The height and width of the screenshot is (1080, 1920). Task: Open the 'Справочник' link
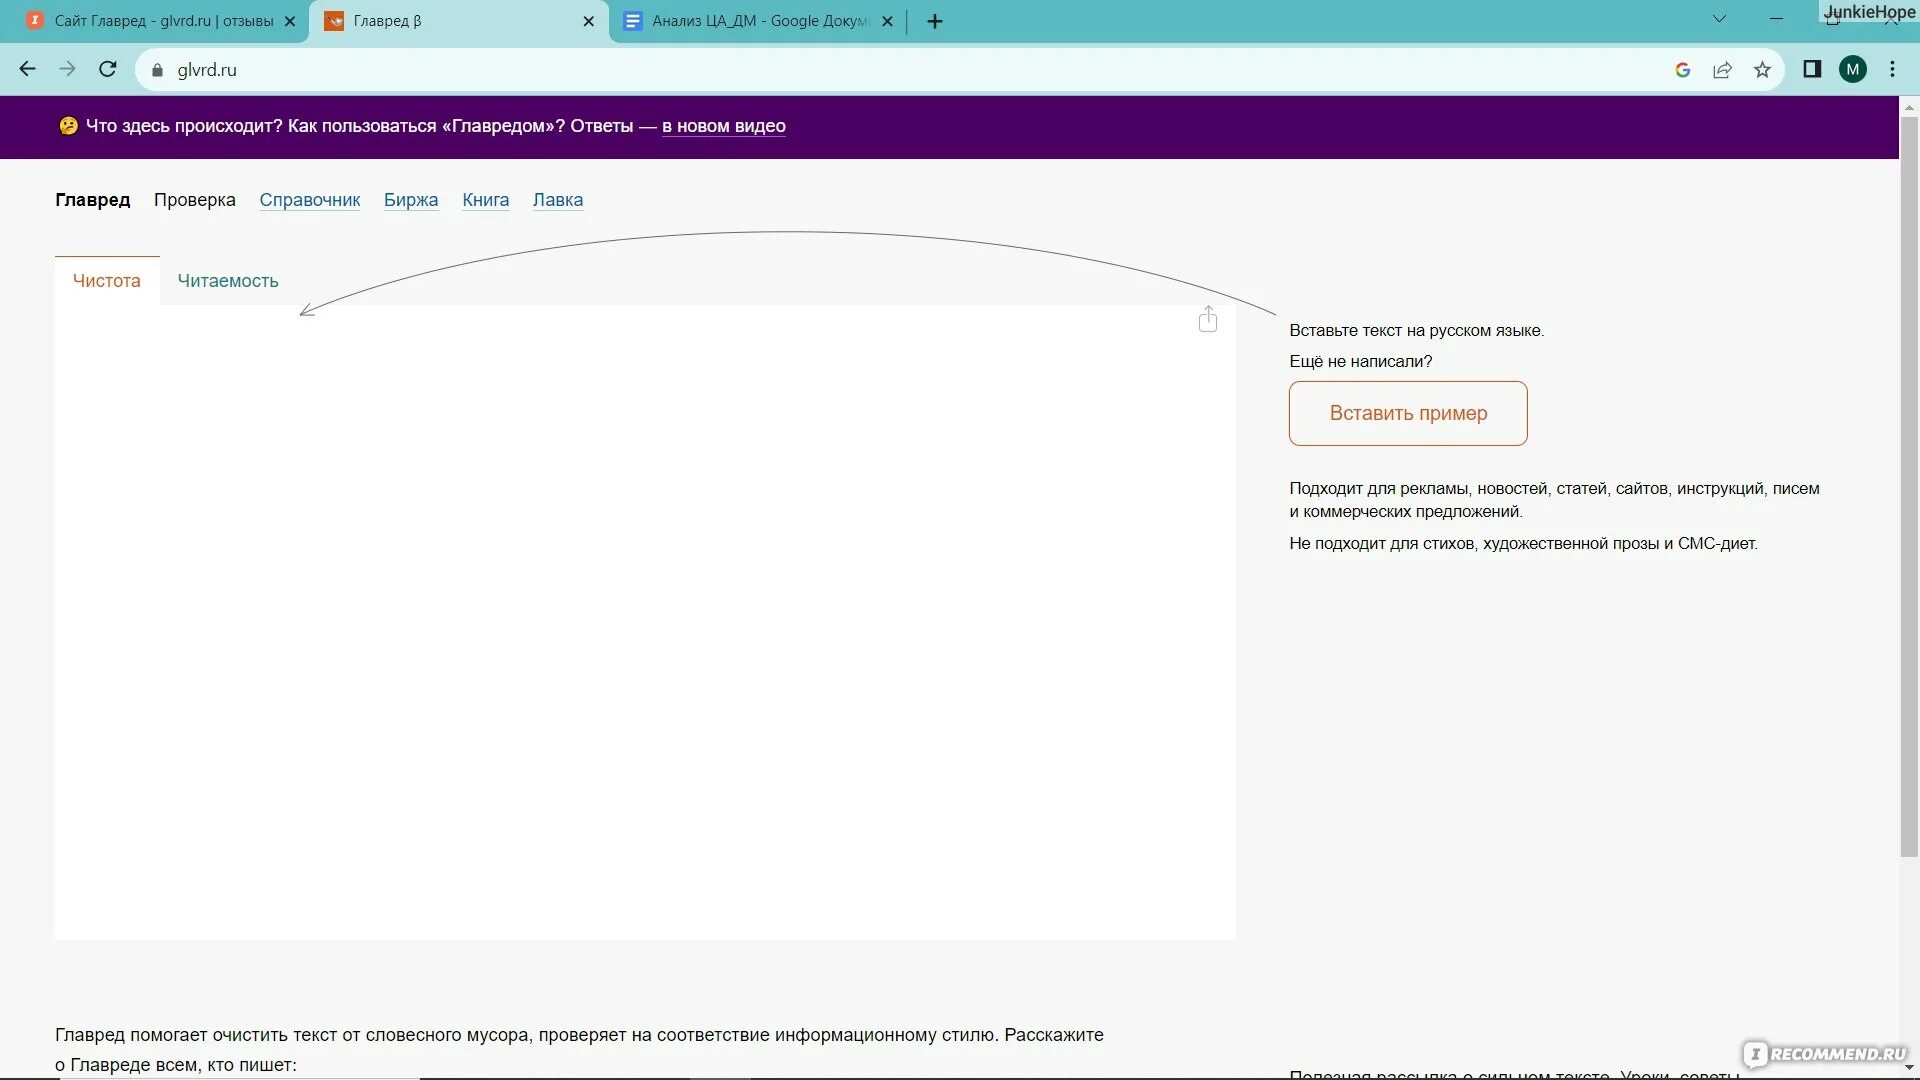(310, 200)
